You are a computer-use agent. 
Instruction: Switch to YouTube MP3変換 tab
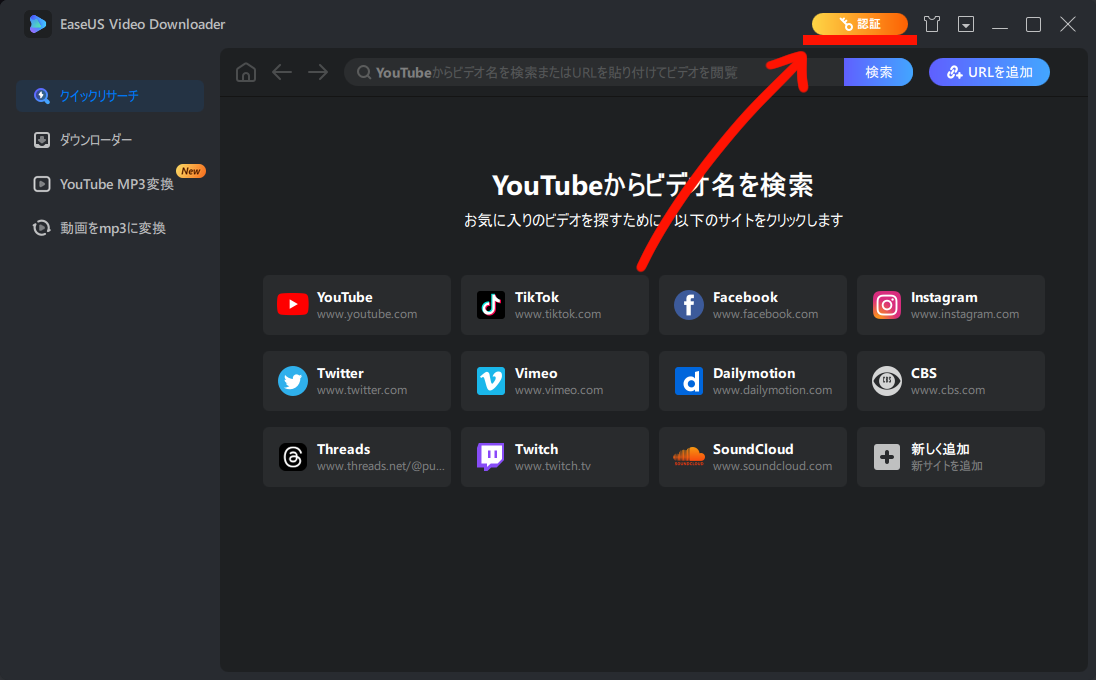click(x=116, y=184)
